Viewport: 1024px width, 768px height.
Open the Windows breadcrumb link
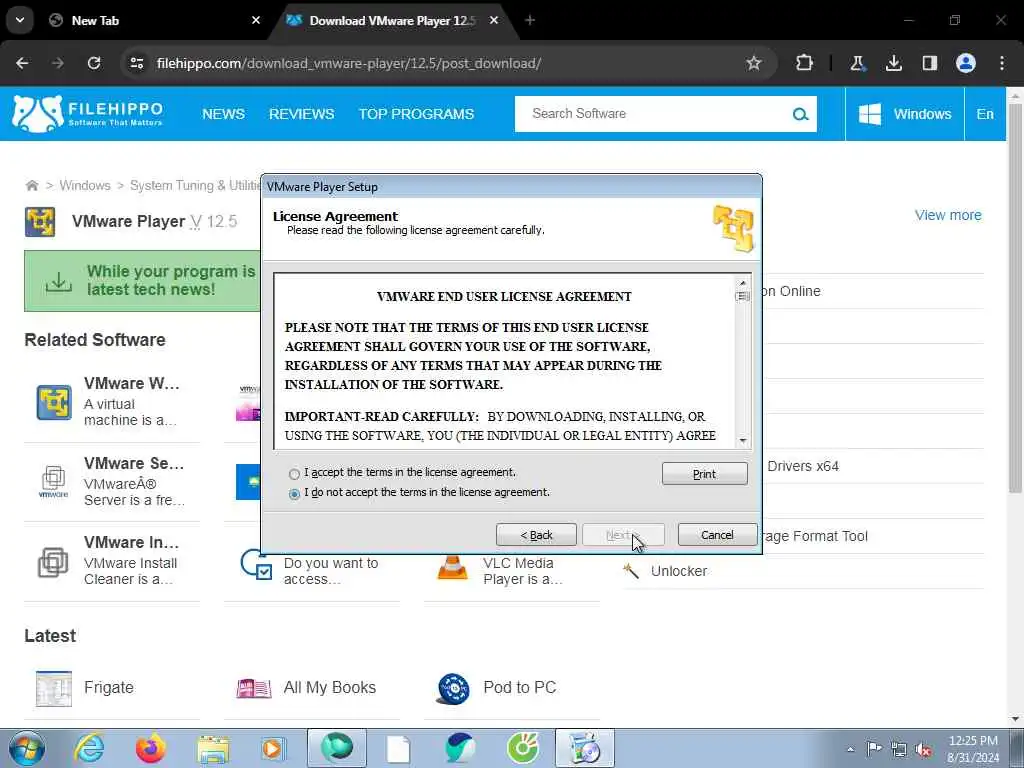(x=85, y=185)
